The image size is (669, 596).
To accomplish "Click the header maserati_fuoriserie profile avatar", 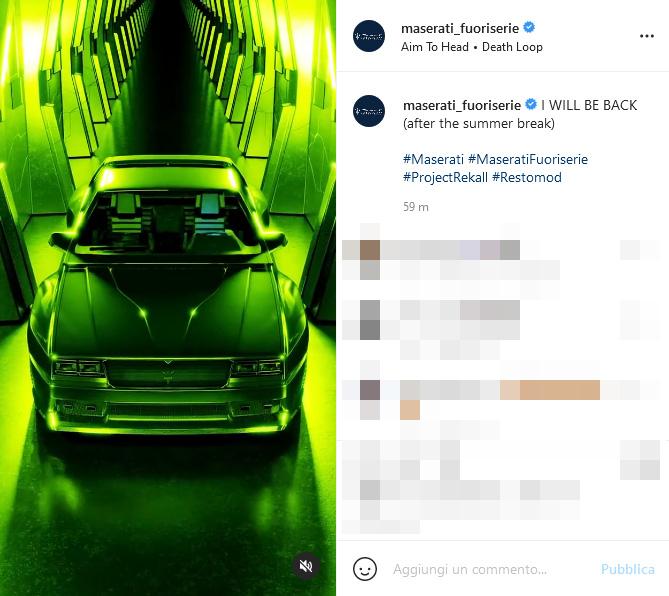I will click(x=369, y=36).
